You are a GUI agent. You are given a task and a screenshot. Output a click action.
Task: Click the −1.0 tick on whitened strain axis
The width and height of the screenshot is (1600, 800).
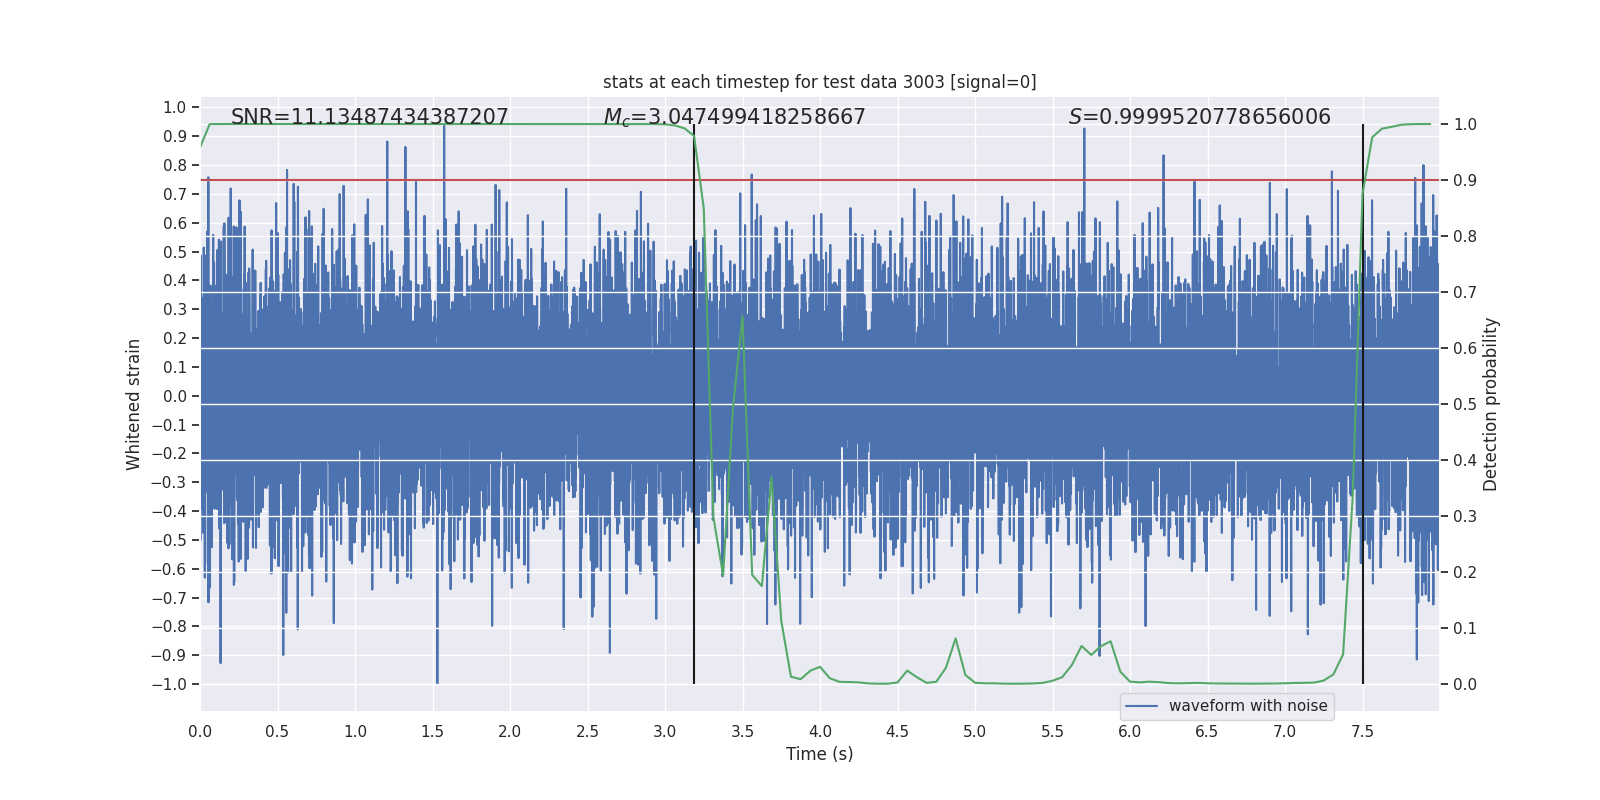pyautogui.click(x=169, y=684)
